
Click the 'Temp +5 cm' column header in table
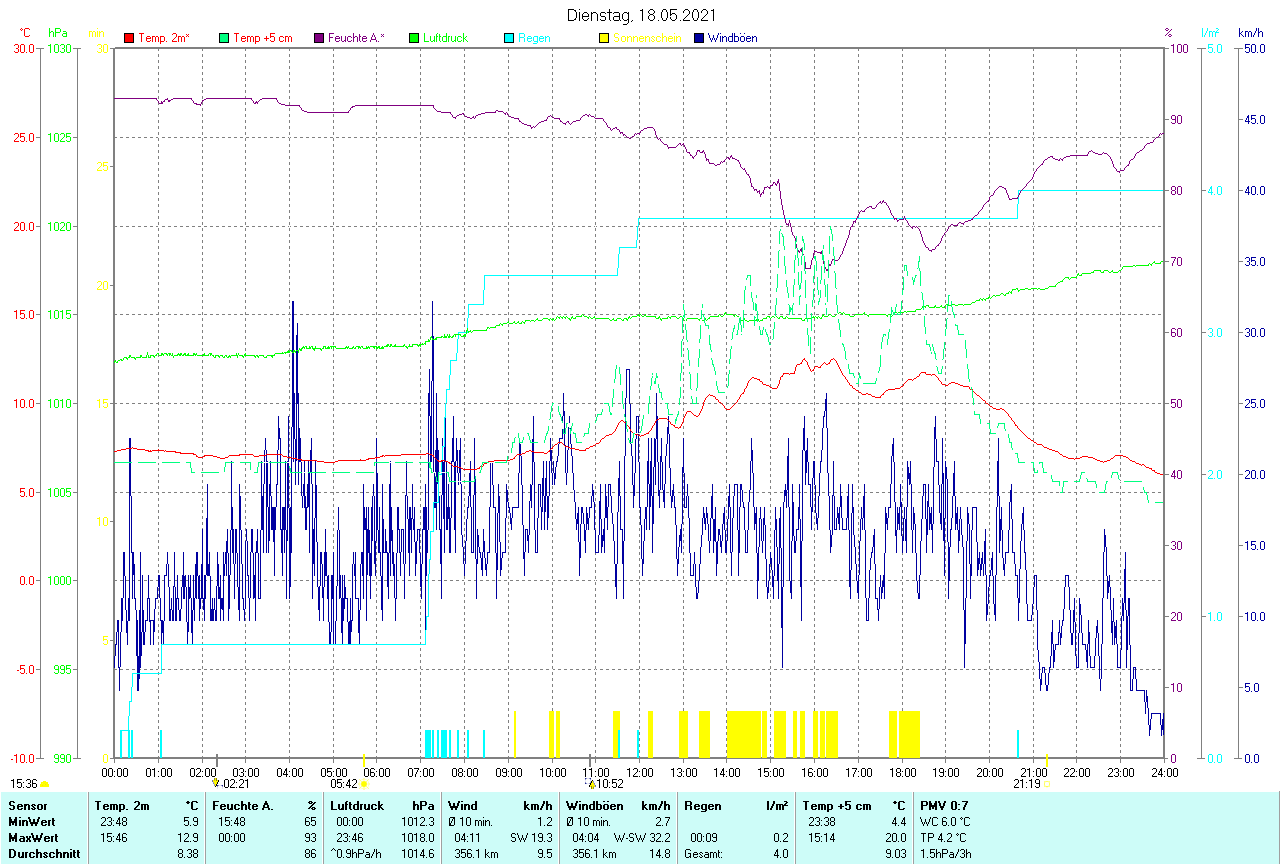pos(837,805)
